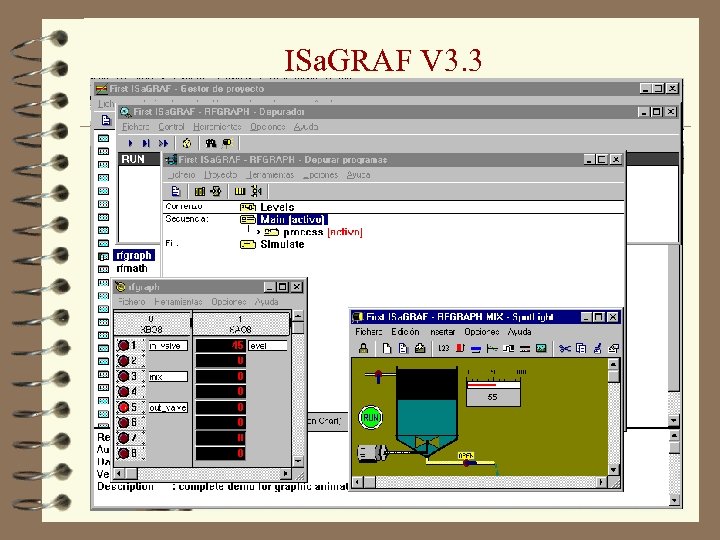Open Ayuda menu in Depurador window

(x=306, y=127)
